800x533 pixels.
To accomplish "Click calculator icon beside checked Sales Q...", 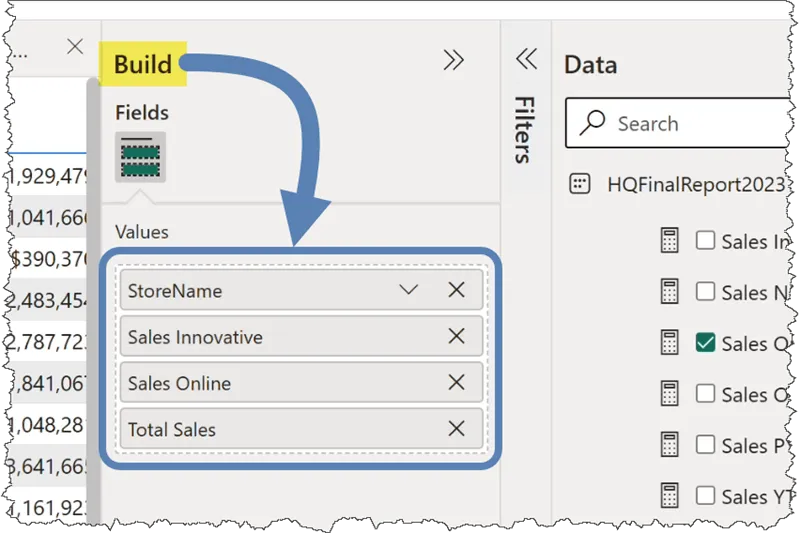I will click(669, 343).
